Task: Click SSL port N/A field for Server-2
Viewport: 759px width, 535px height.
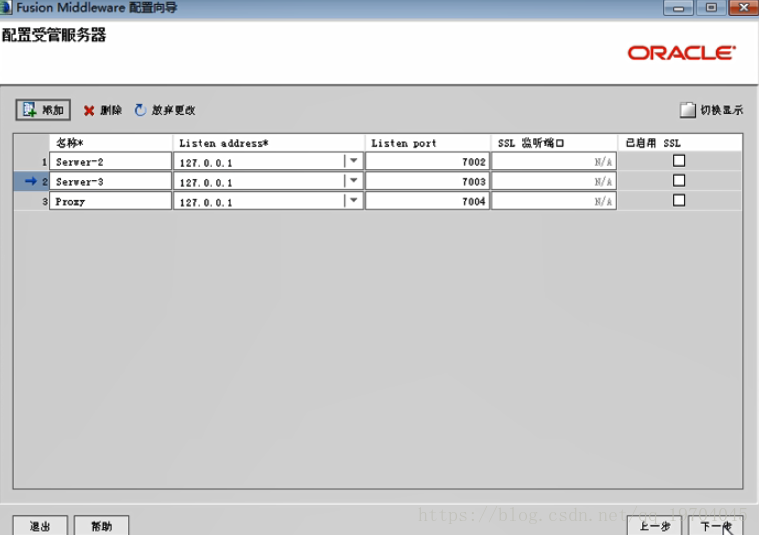Action: (554, 162)
